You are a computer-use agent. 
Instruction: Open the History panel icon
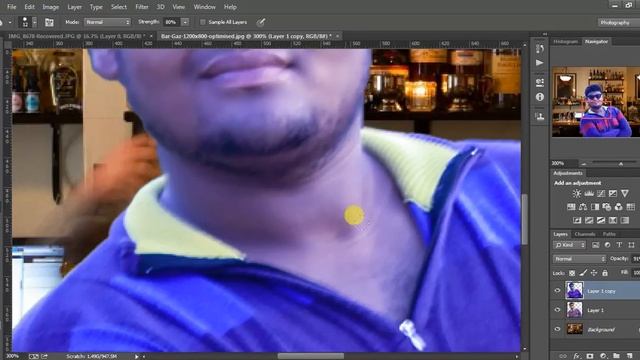(x=540, y=49)
